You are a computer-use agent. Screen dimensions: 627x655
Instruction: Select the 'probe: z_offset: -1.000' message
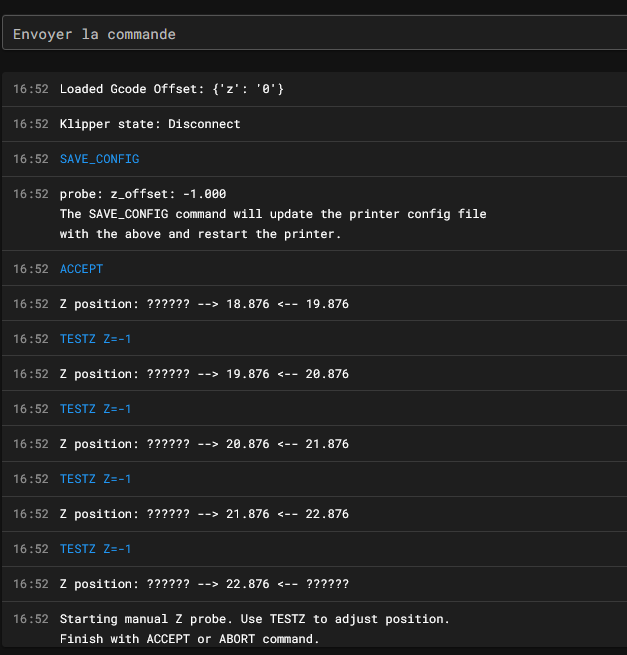143,194
